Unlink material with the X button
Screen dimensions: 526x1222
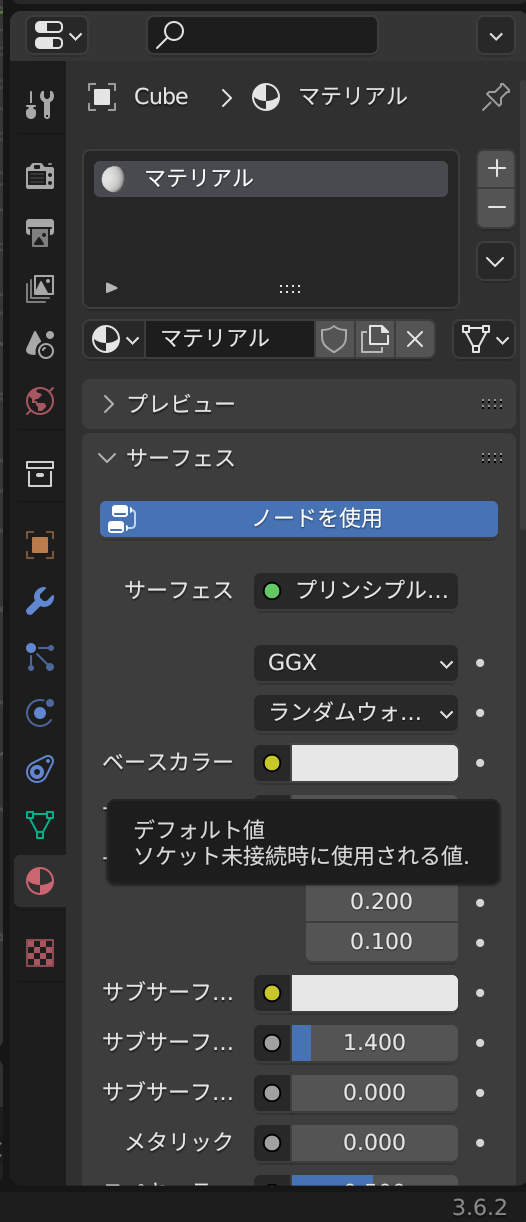click(x=415, y=339)
